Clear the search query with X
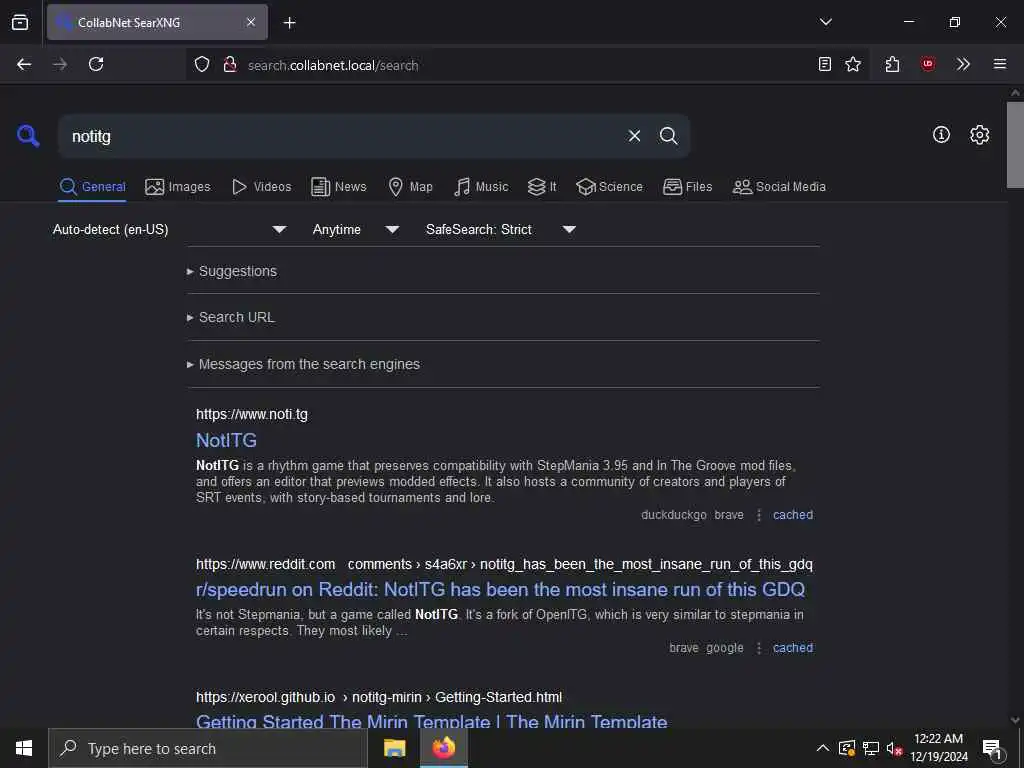Viewport: 1024px width, 768px height. point(634,136)
